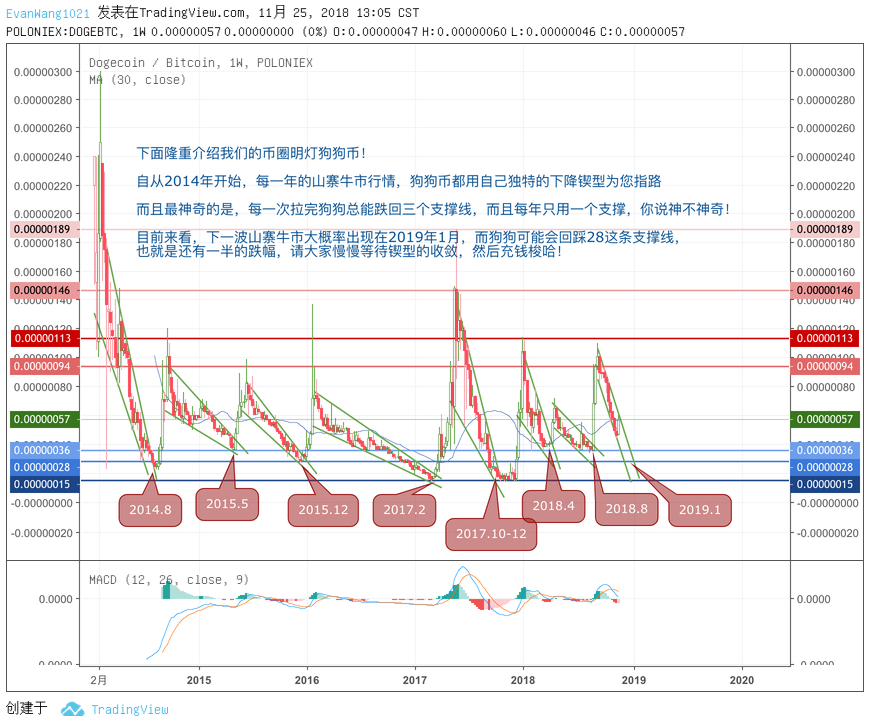
Task: Click the green 0.00000057 tag on right axis
Action: (825, 419)
